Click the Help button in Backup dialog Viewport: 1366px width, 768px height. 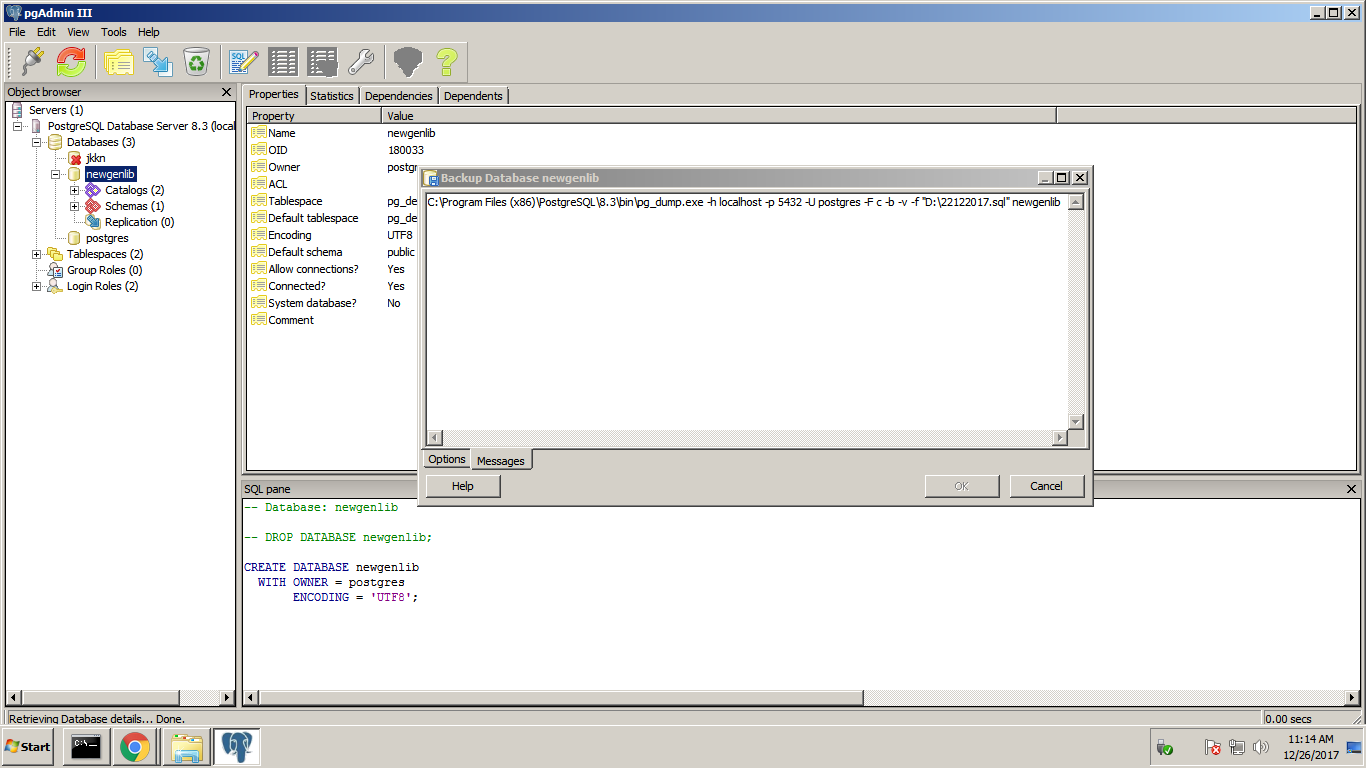click(463, 486)
